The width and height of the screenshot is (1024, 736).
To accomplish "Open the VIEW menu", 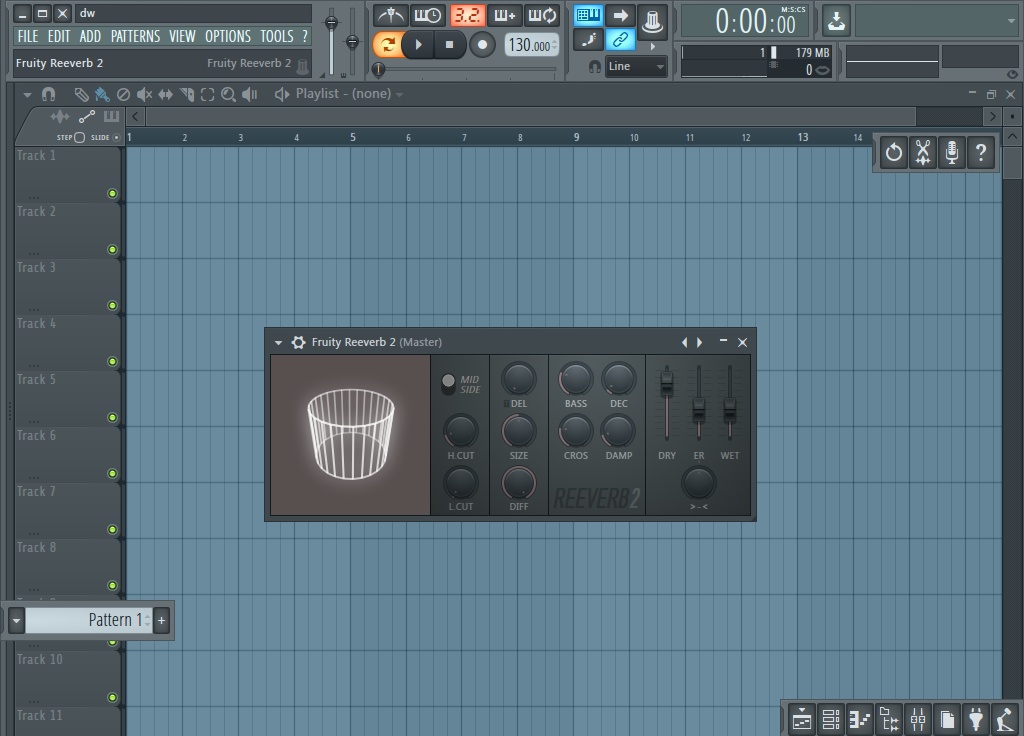I will [x=182, y=37].
